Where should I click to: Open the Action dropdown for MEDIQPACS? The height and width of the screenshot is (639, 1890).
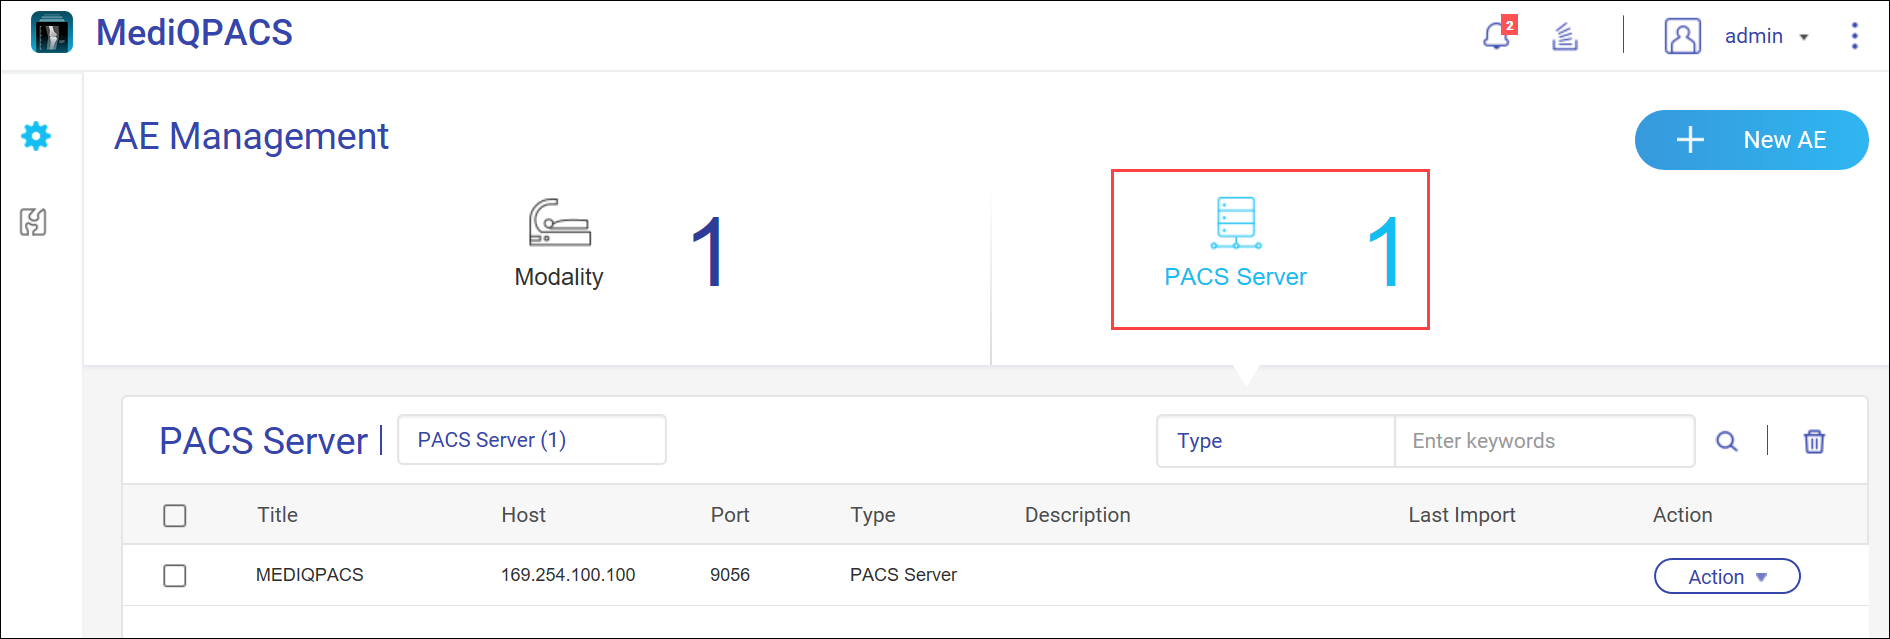(x=1726, y=577)
